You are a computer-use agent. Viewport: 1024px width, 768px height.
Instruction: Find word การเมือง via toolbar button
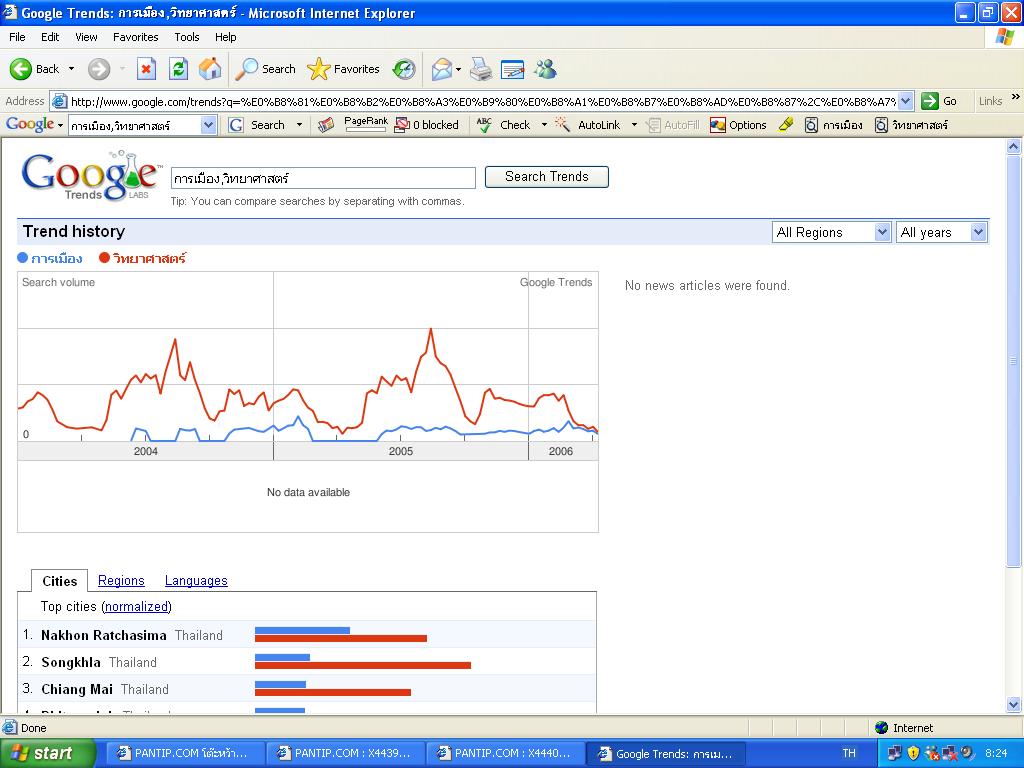(x=834, y=125)
